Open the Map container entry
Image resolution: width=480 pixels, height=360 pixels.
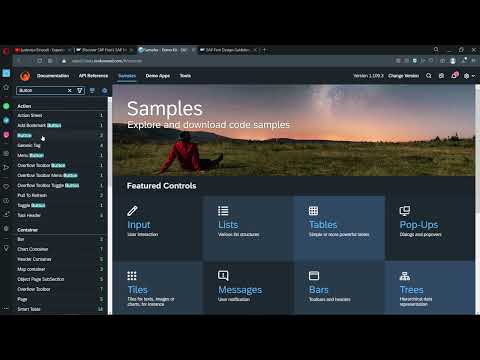pyautogui.click(x=60, y=269)
